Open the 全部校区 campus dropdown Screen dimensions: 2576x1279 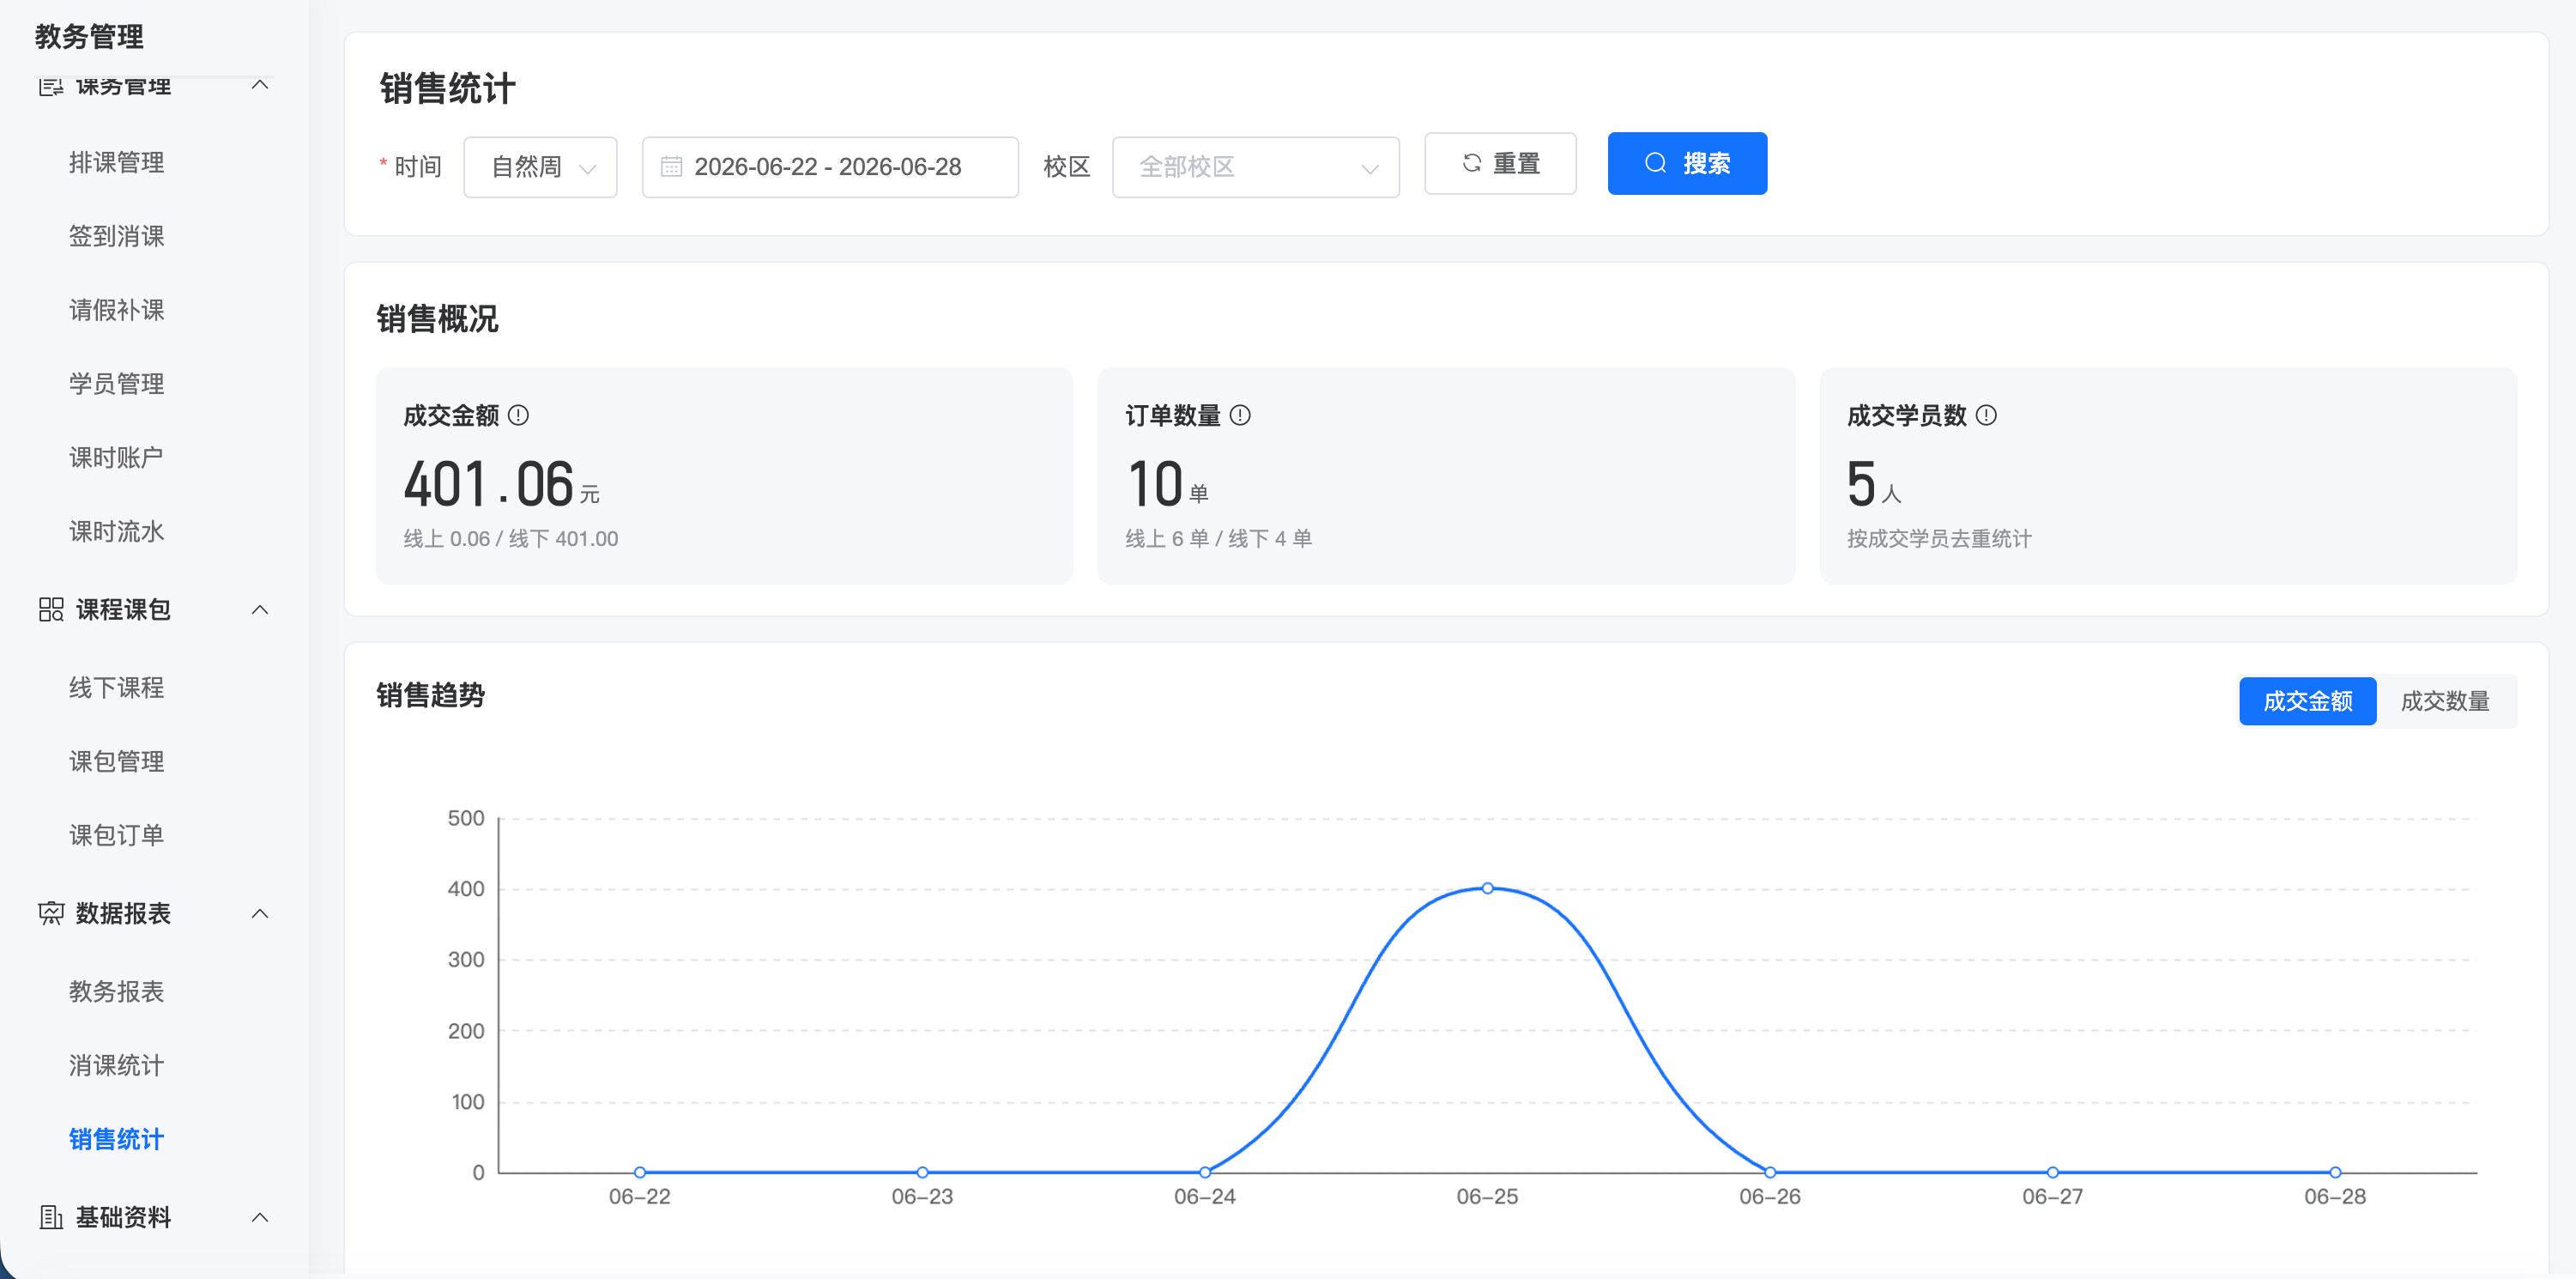click(x=1255, y=167)
